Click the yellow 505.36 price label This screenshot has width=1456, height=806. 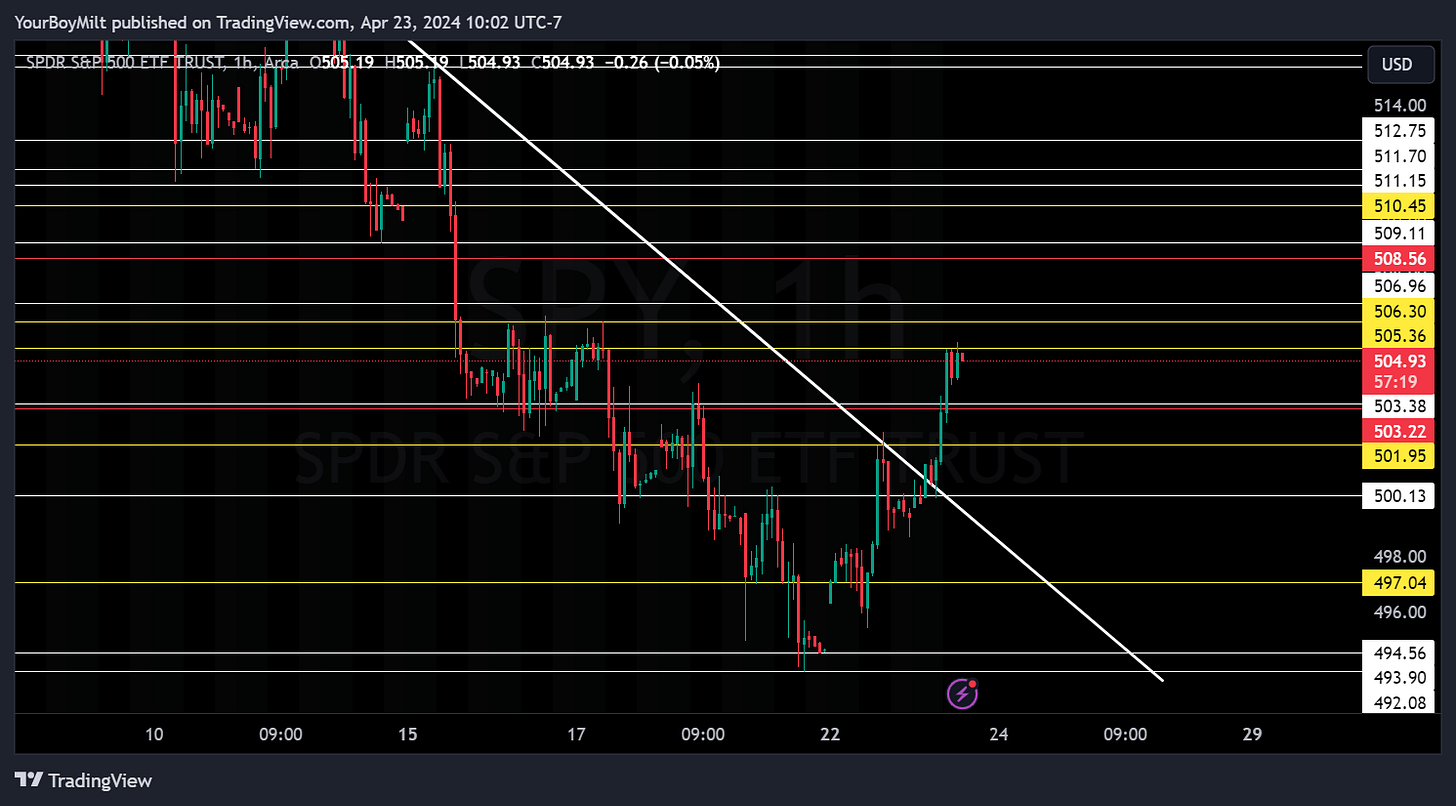1398,335
